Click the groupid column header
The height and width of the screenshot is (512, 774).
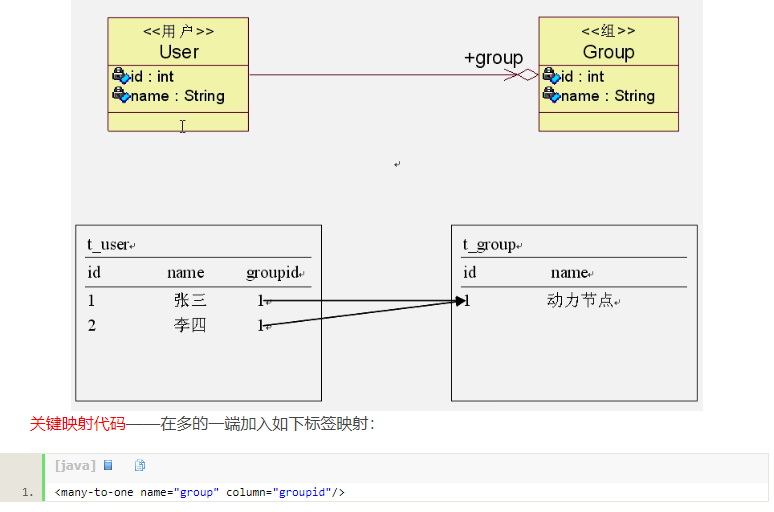272,272
